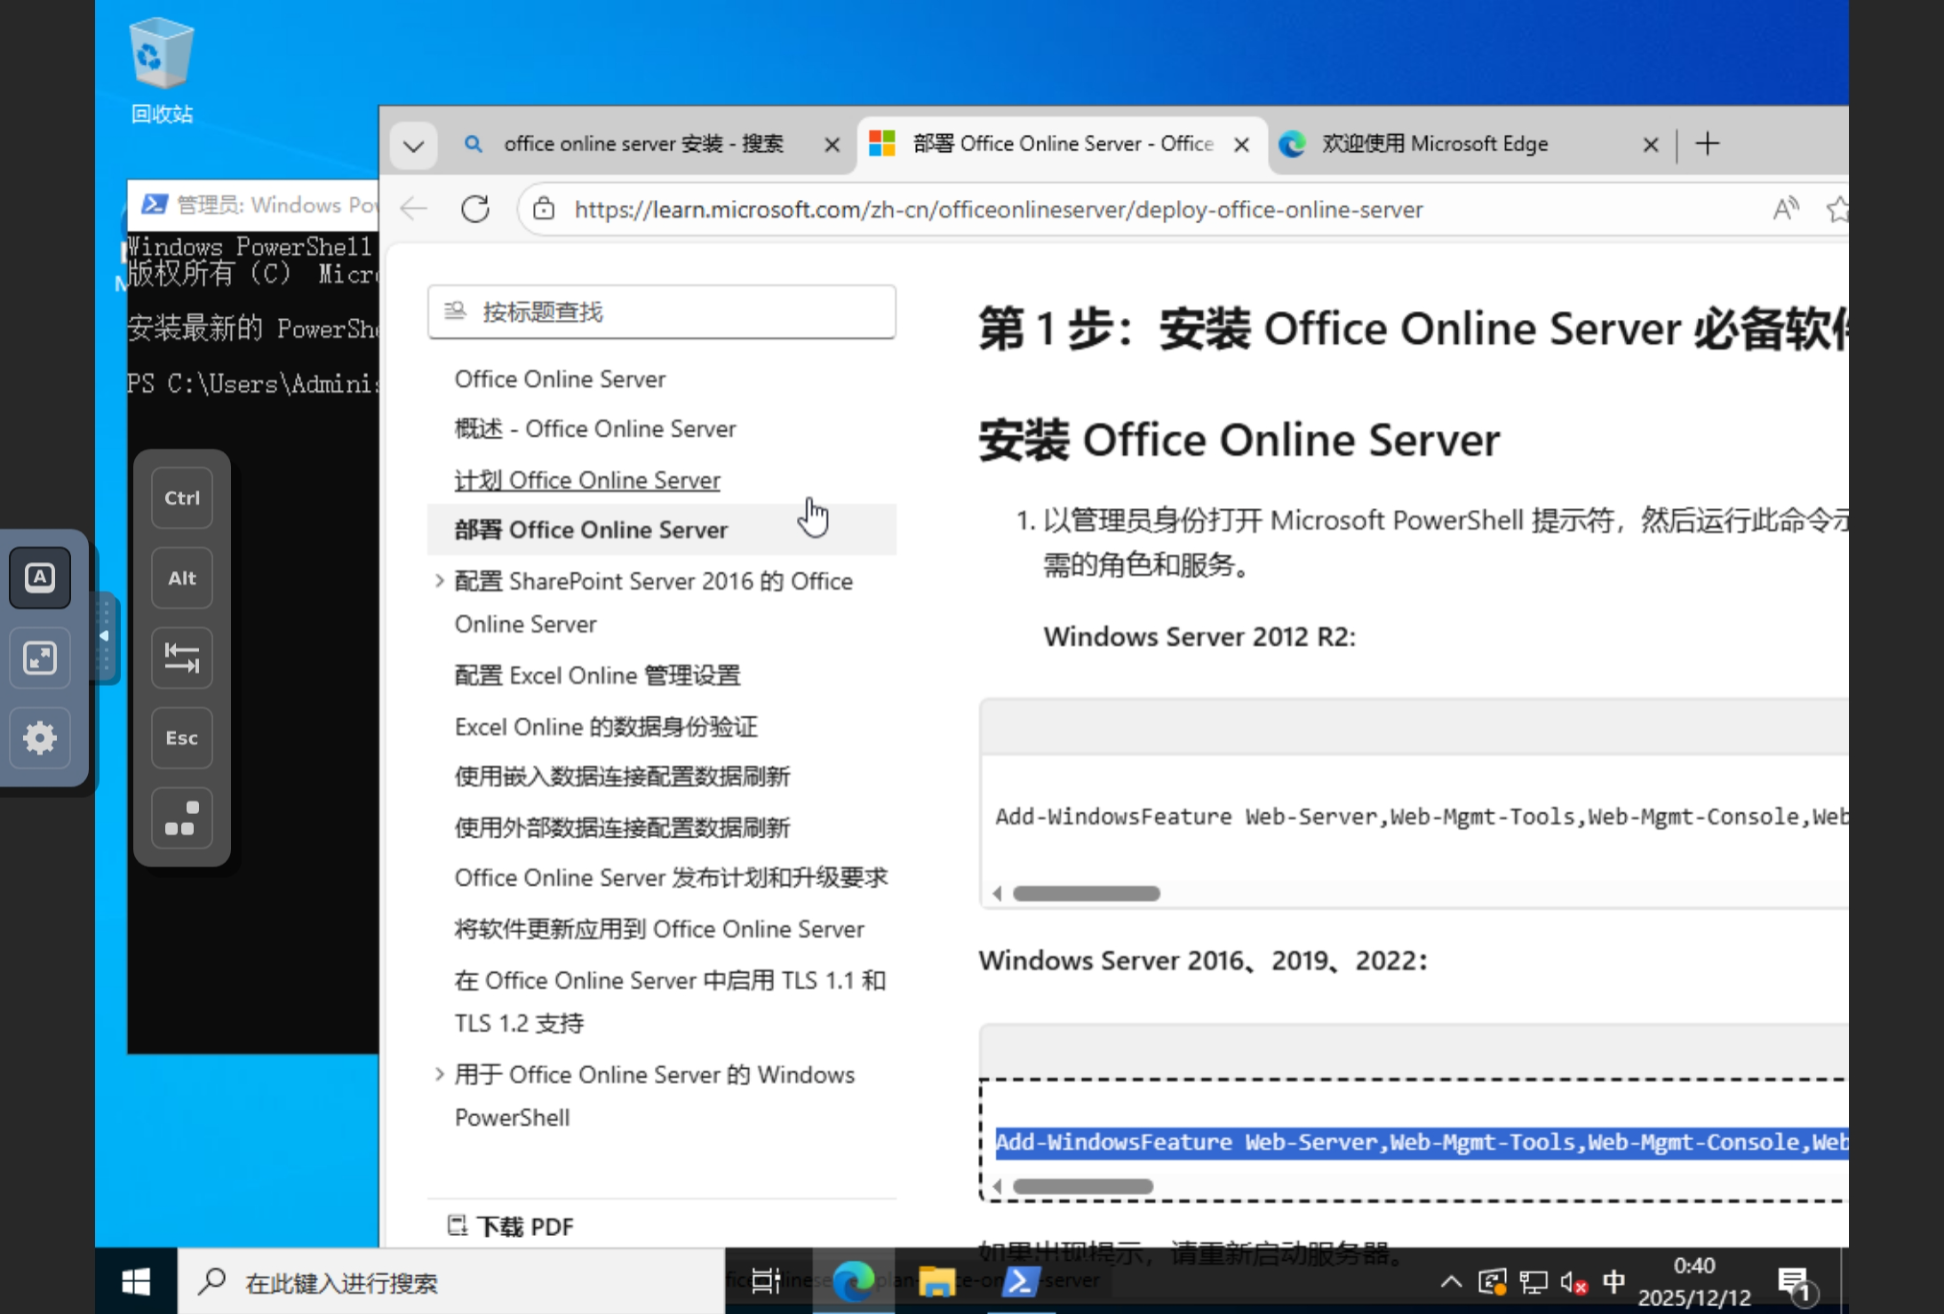The image size is (1944, 1314).
Task: Open the new tab plus button
Action: click(1707, 144)
